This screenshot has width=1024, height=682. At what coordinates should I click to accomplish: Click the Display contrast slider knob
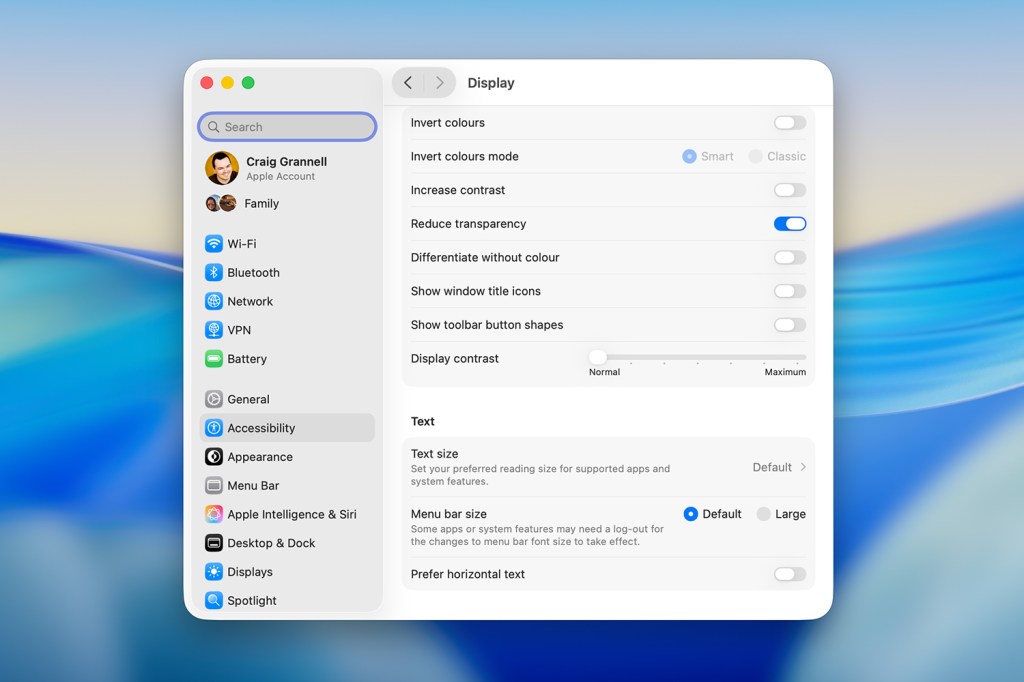pyautogui.click(x=597, y=357)
